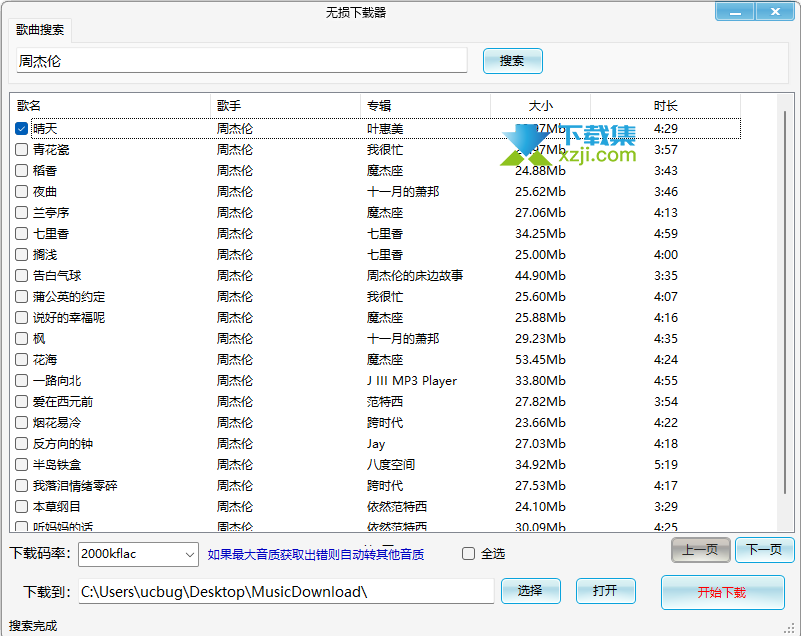Click the 搜索 search button

(512, 61)
